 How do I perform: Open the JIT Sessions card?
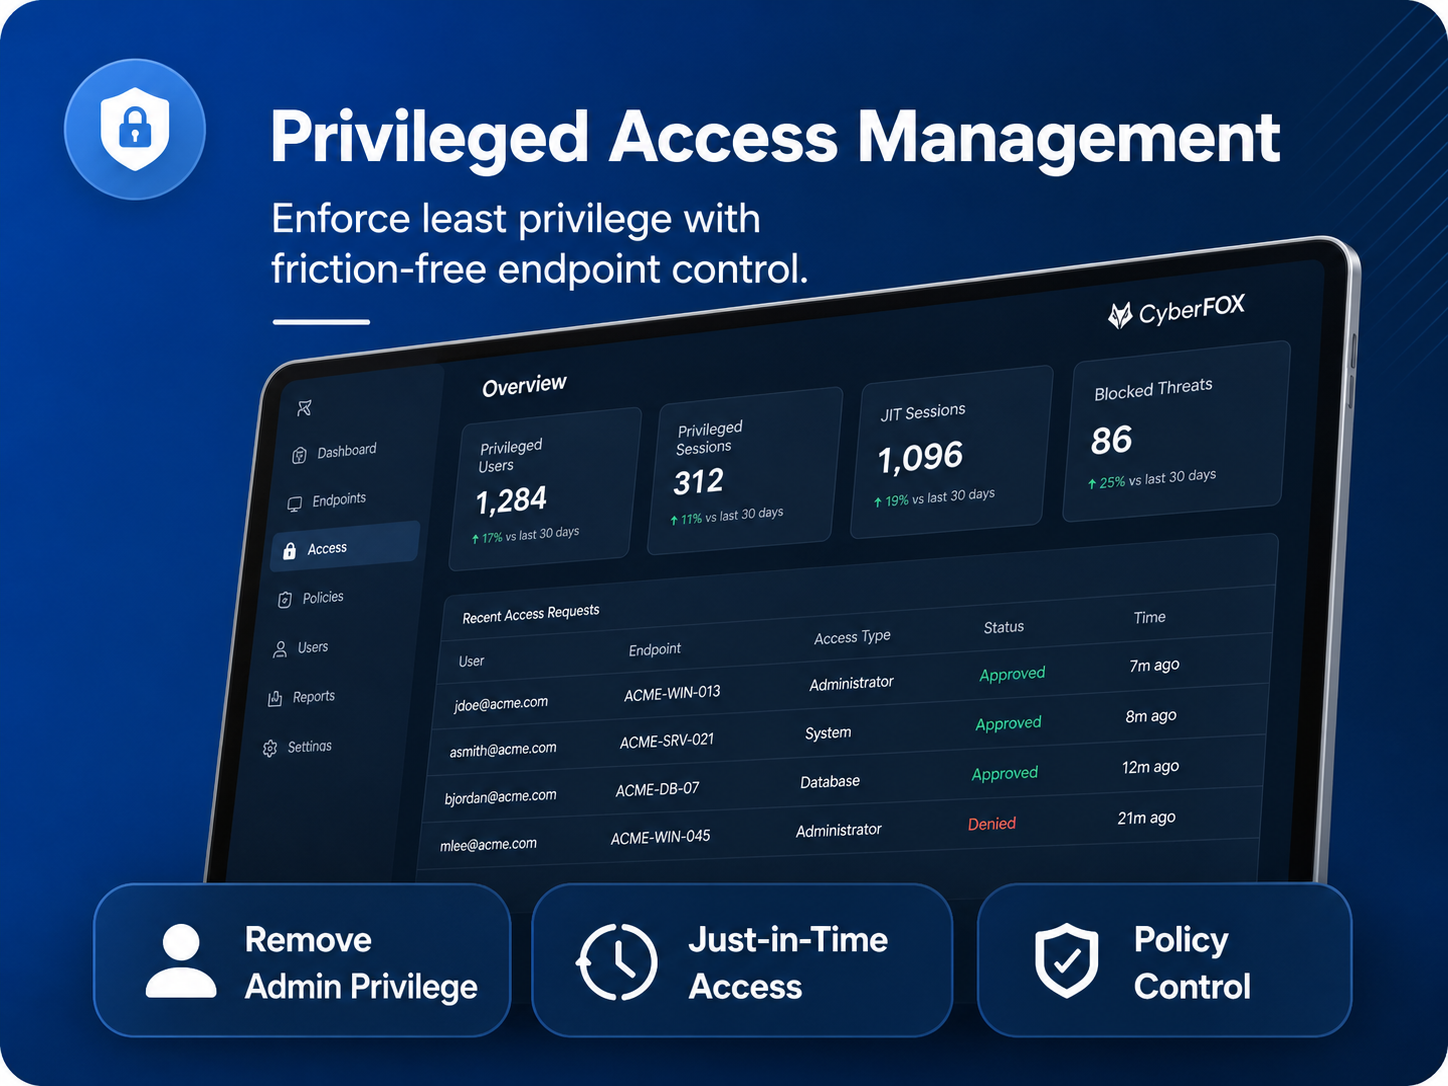pos(951,451)
